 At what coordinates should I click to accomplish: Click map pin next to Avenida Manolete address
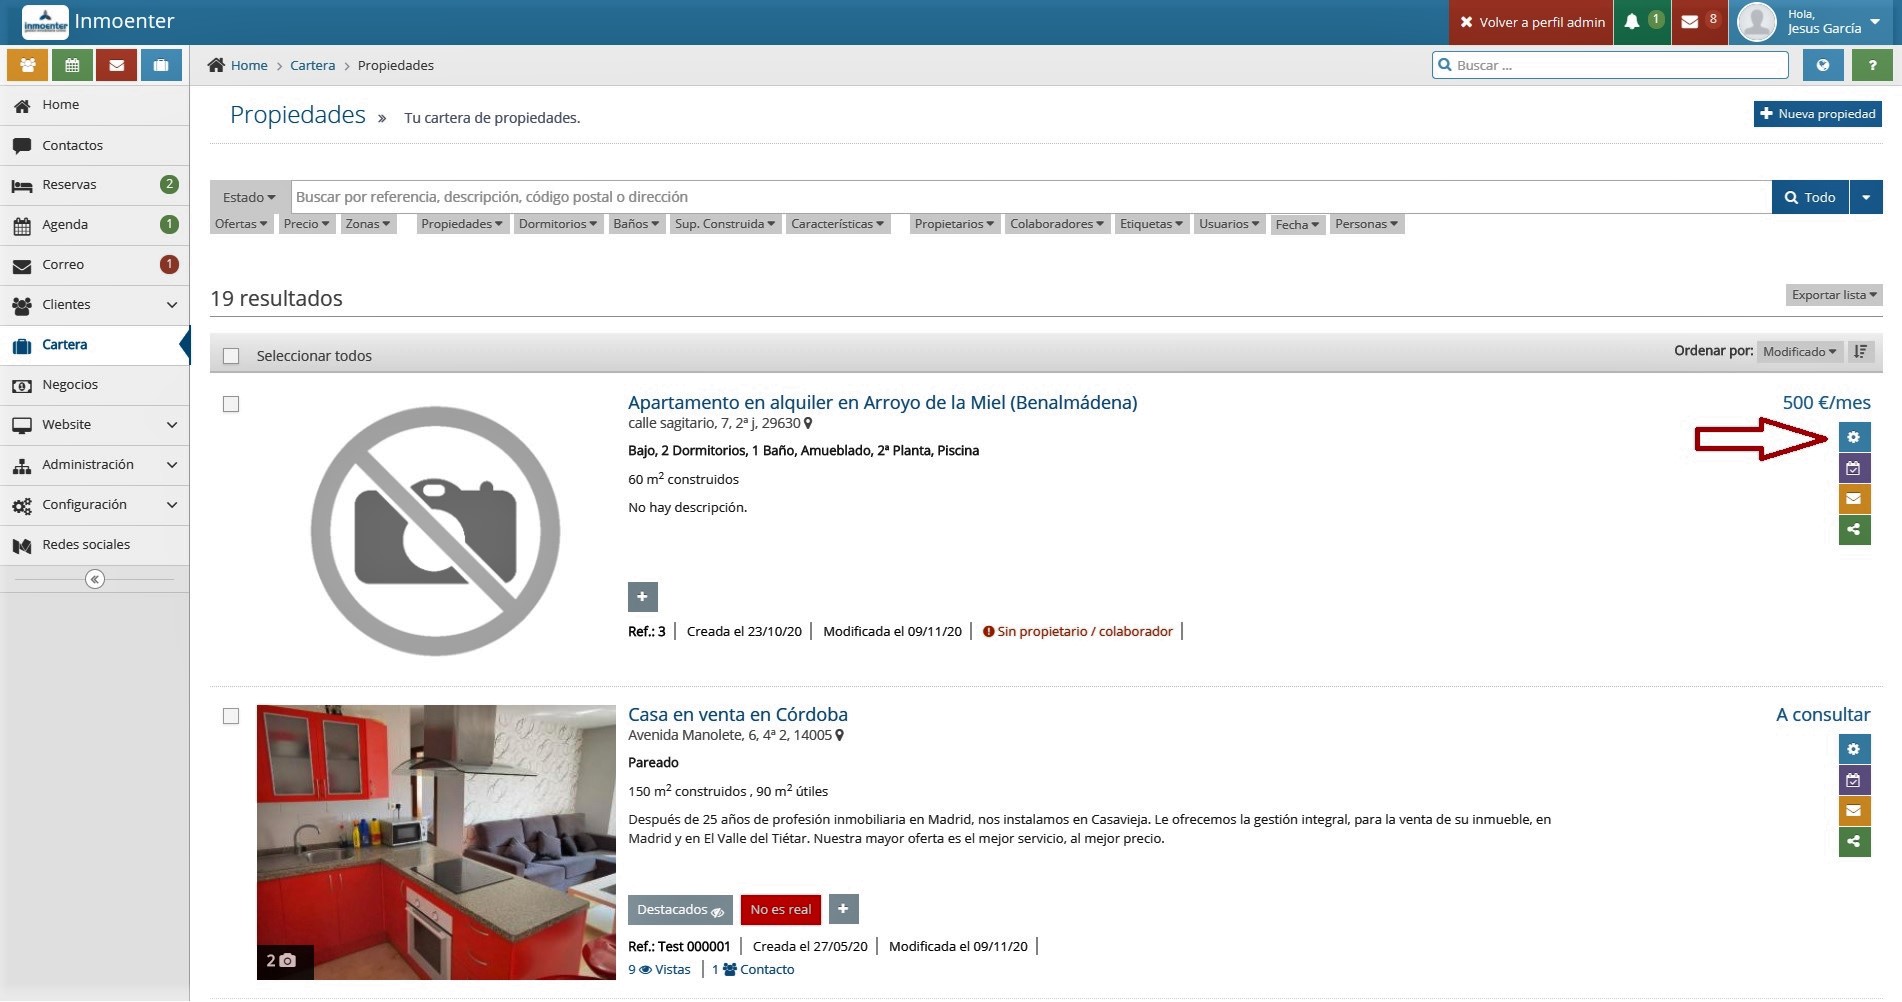pyautogui.click(x=840, y=735)
